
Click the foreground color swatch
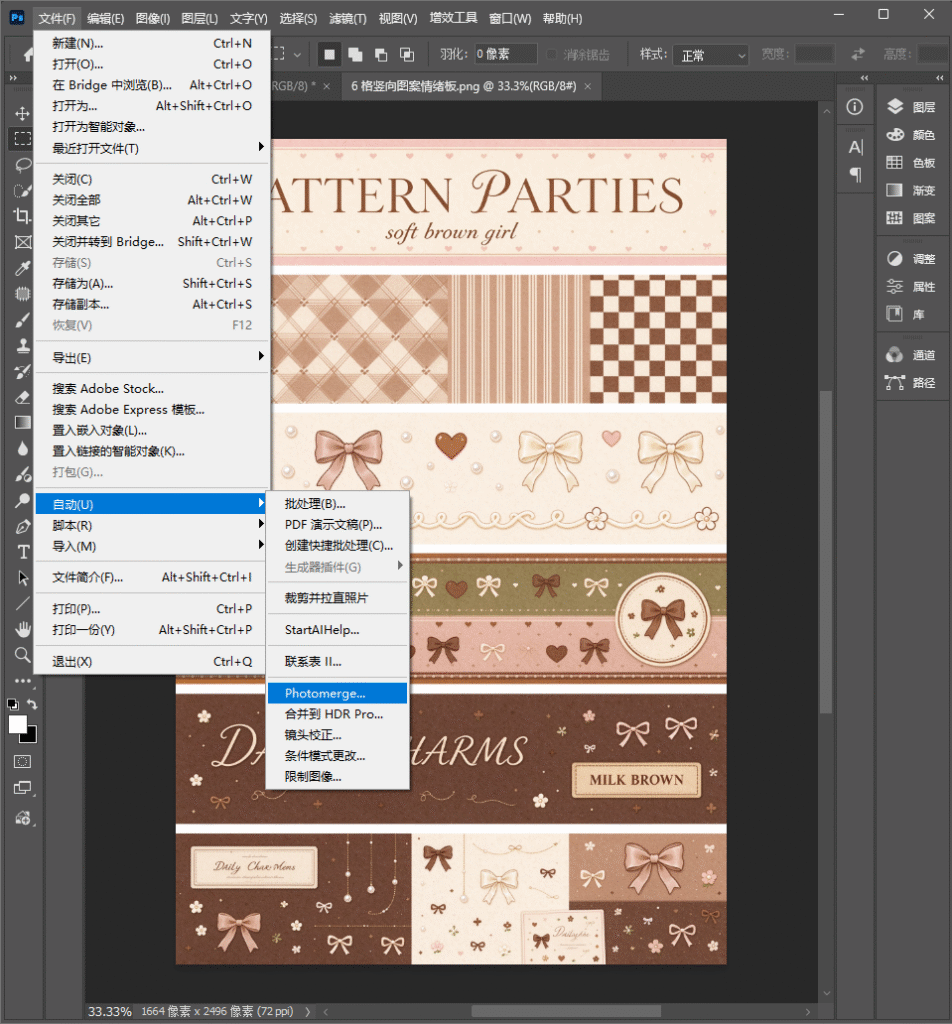[x=17, y=724]
